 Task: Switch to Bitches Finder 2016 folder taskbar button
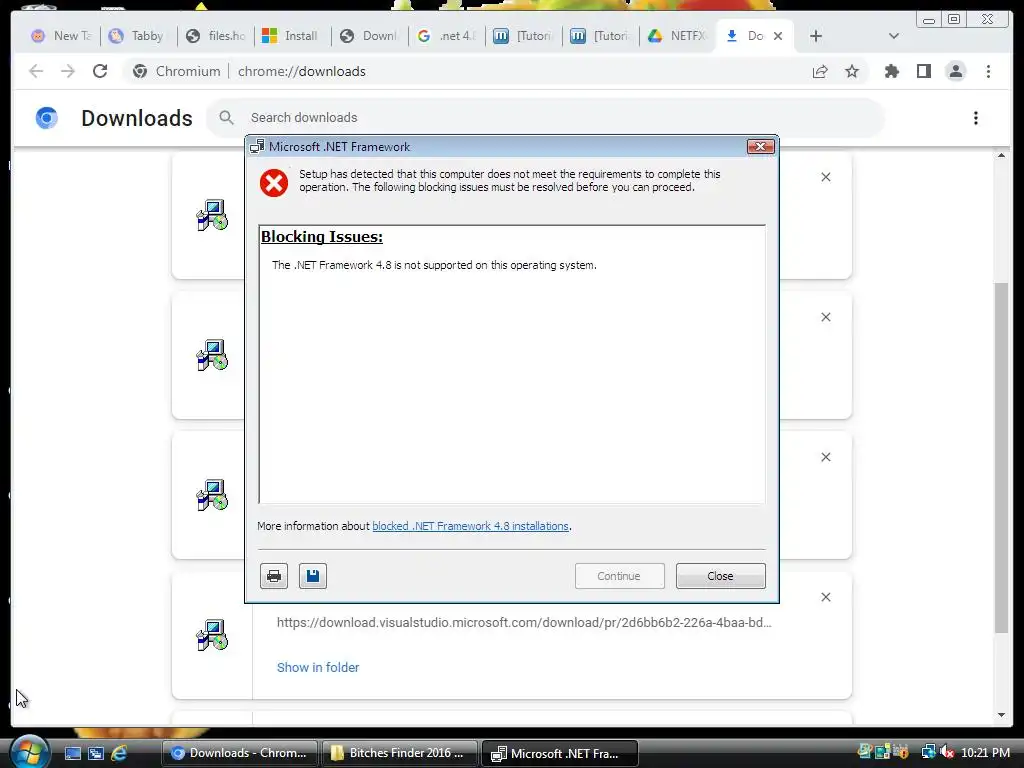click(400, 753)
